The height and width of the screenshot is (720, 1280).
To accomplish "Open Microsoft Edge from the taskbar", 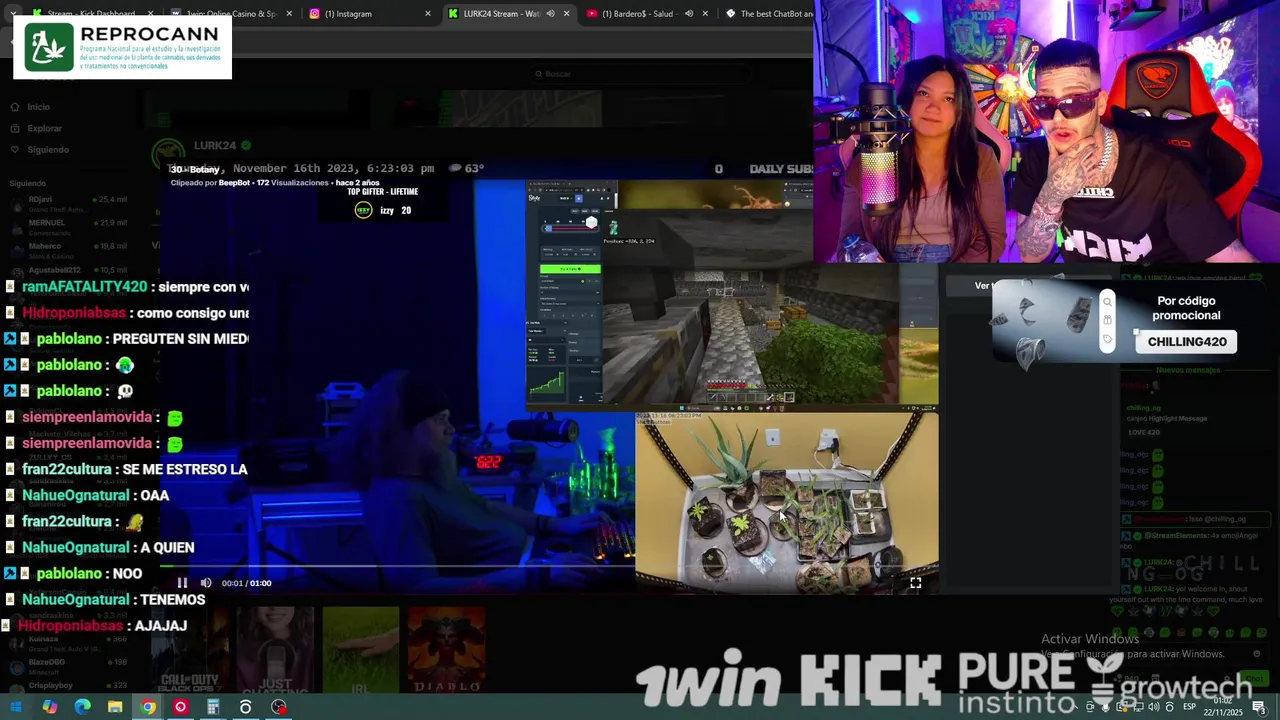I will [83, 707].
